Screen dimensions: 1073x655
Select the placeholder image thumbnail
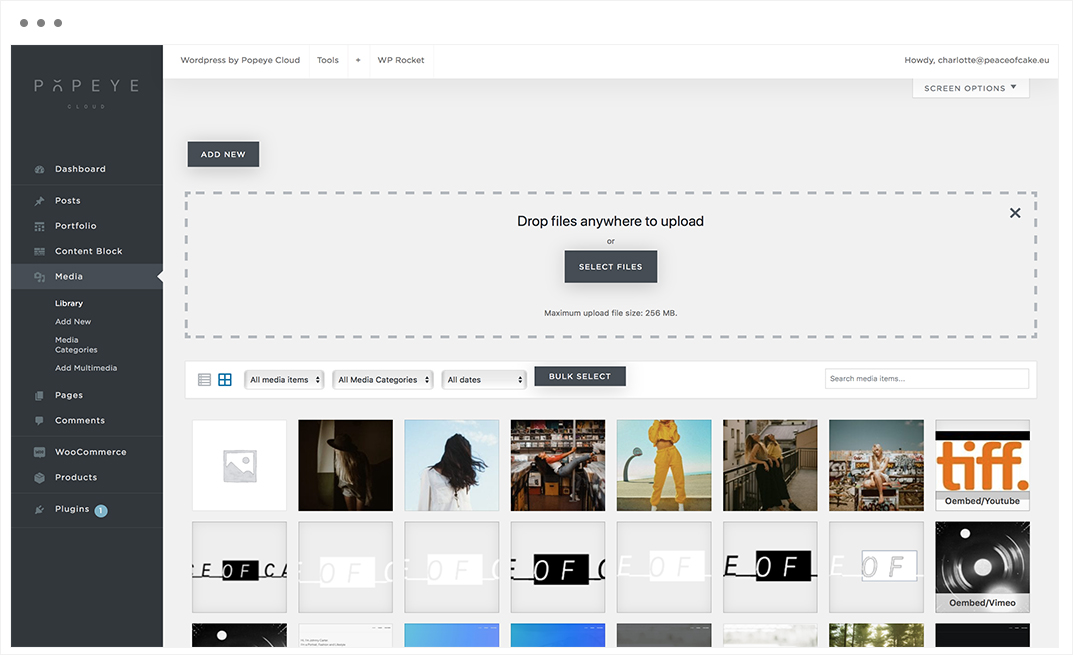tap(240, 465)
